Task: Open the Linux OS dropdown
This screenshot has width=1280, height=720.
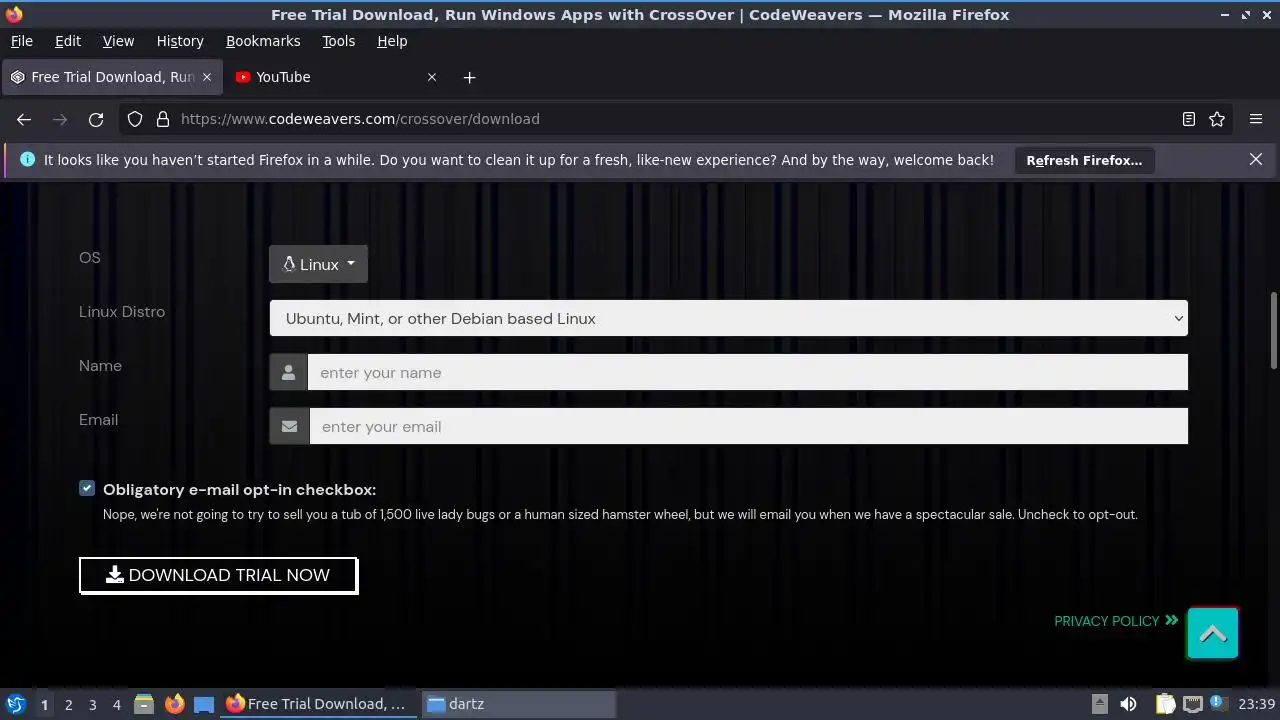Action: [318, 264]
